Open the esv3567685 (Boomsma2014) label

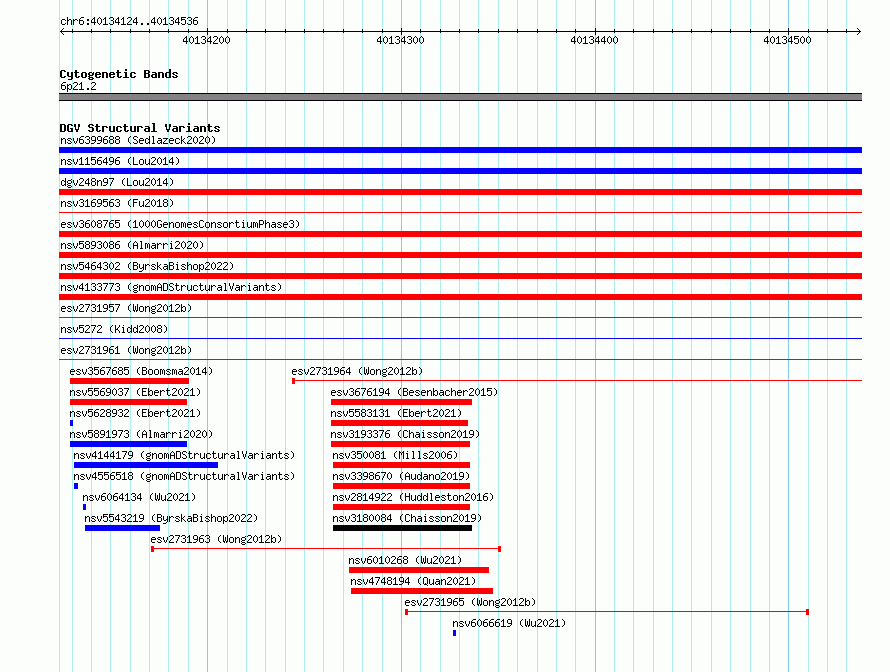[x=141, y=371]
